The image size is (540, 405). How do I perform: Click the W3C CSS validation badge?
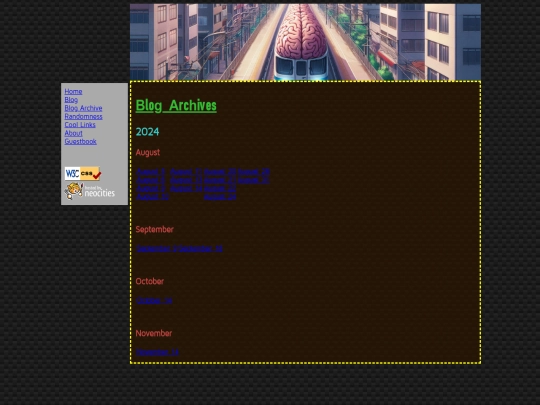point(83,174)
